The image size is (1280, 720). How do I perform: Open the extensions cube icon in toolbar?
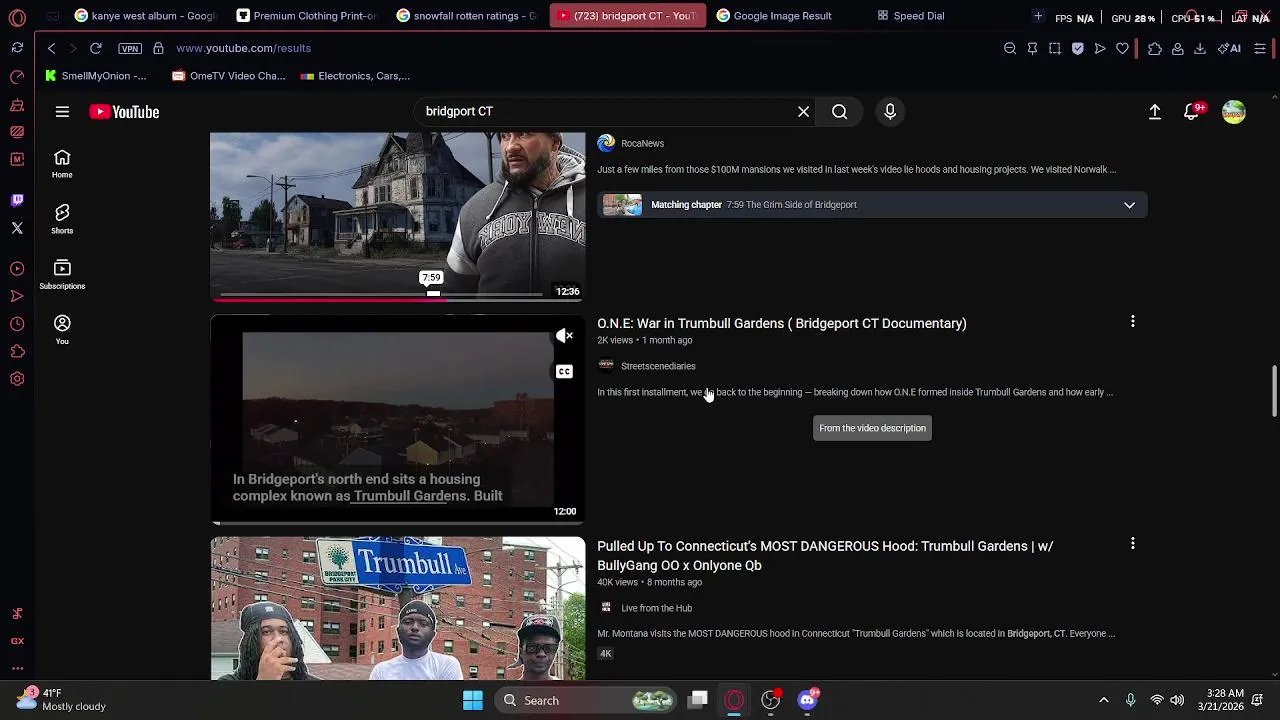click(1155, 48)
